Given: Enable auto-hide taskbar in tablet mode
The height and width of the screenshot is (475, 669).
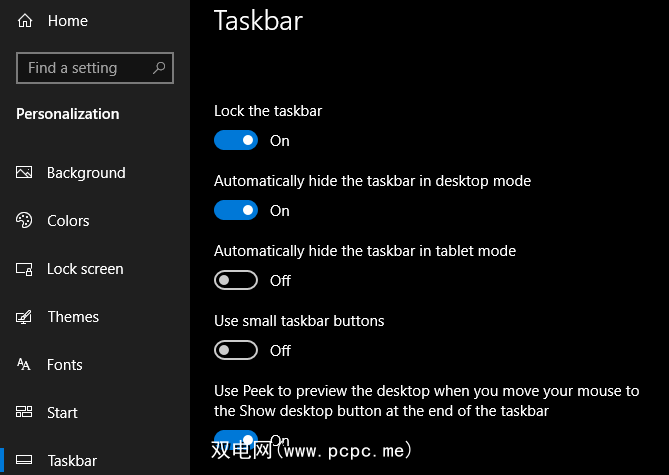Looking at the screenshot, I should [x=236, y=281].
